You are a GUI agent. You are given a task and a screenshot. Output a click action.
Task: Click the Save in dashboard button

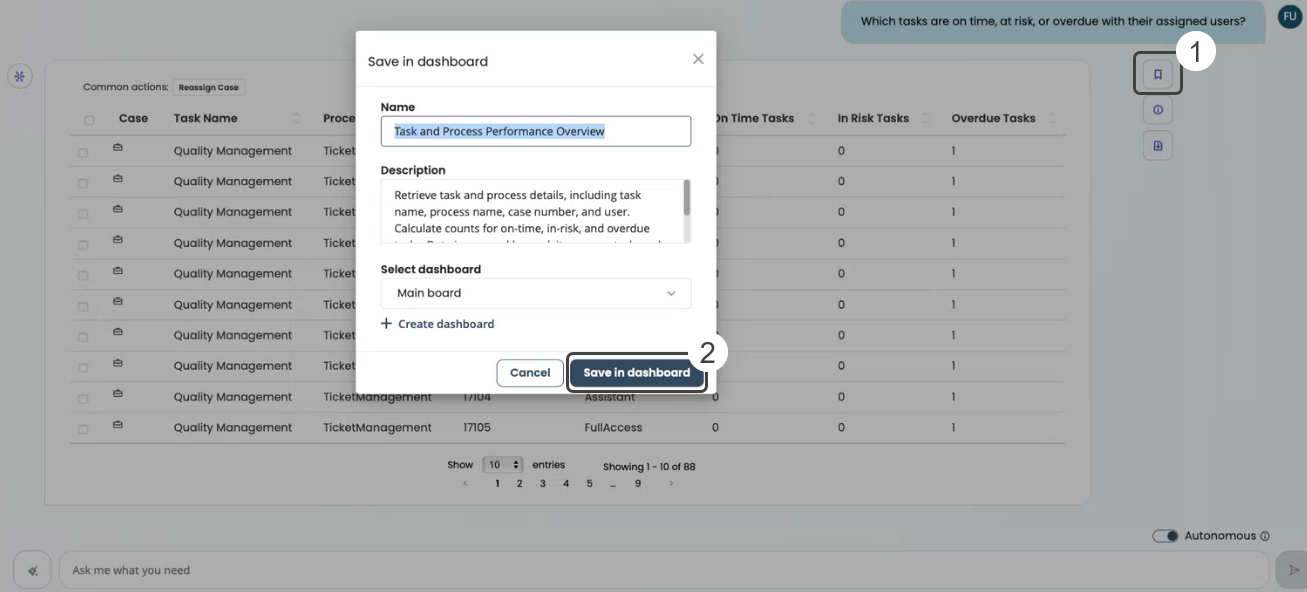click(x=636, y=373)
